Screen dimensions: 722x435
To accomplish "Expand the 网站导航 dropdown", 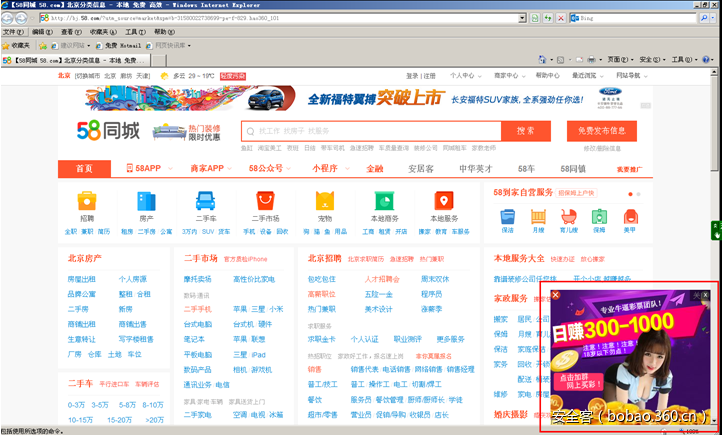I will pos(631,75).
